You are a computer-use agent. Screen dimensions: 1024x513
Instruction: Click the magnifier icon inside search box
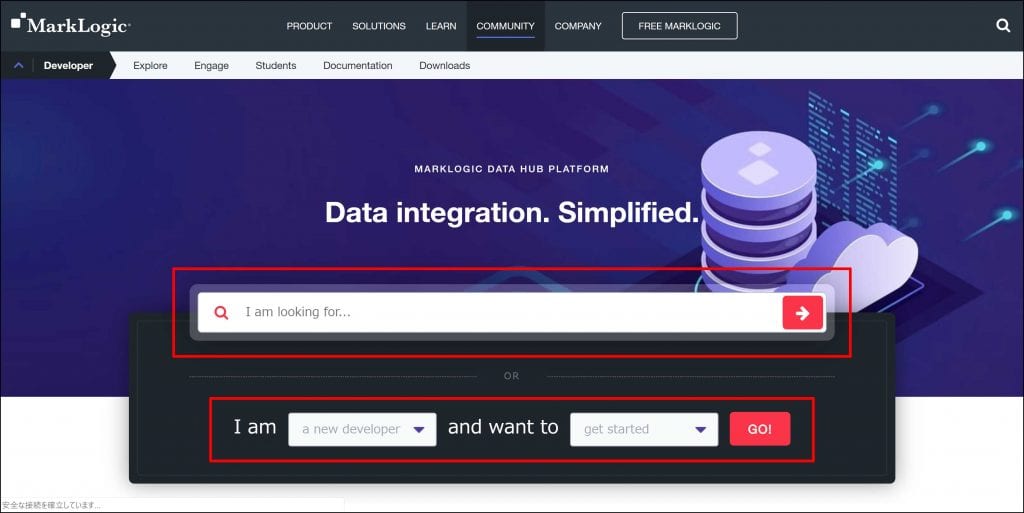pos(222,313)
